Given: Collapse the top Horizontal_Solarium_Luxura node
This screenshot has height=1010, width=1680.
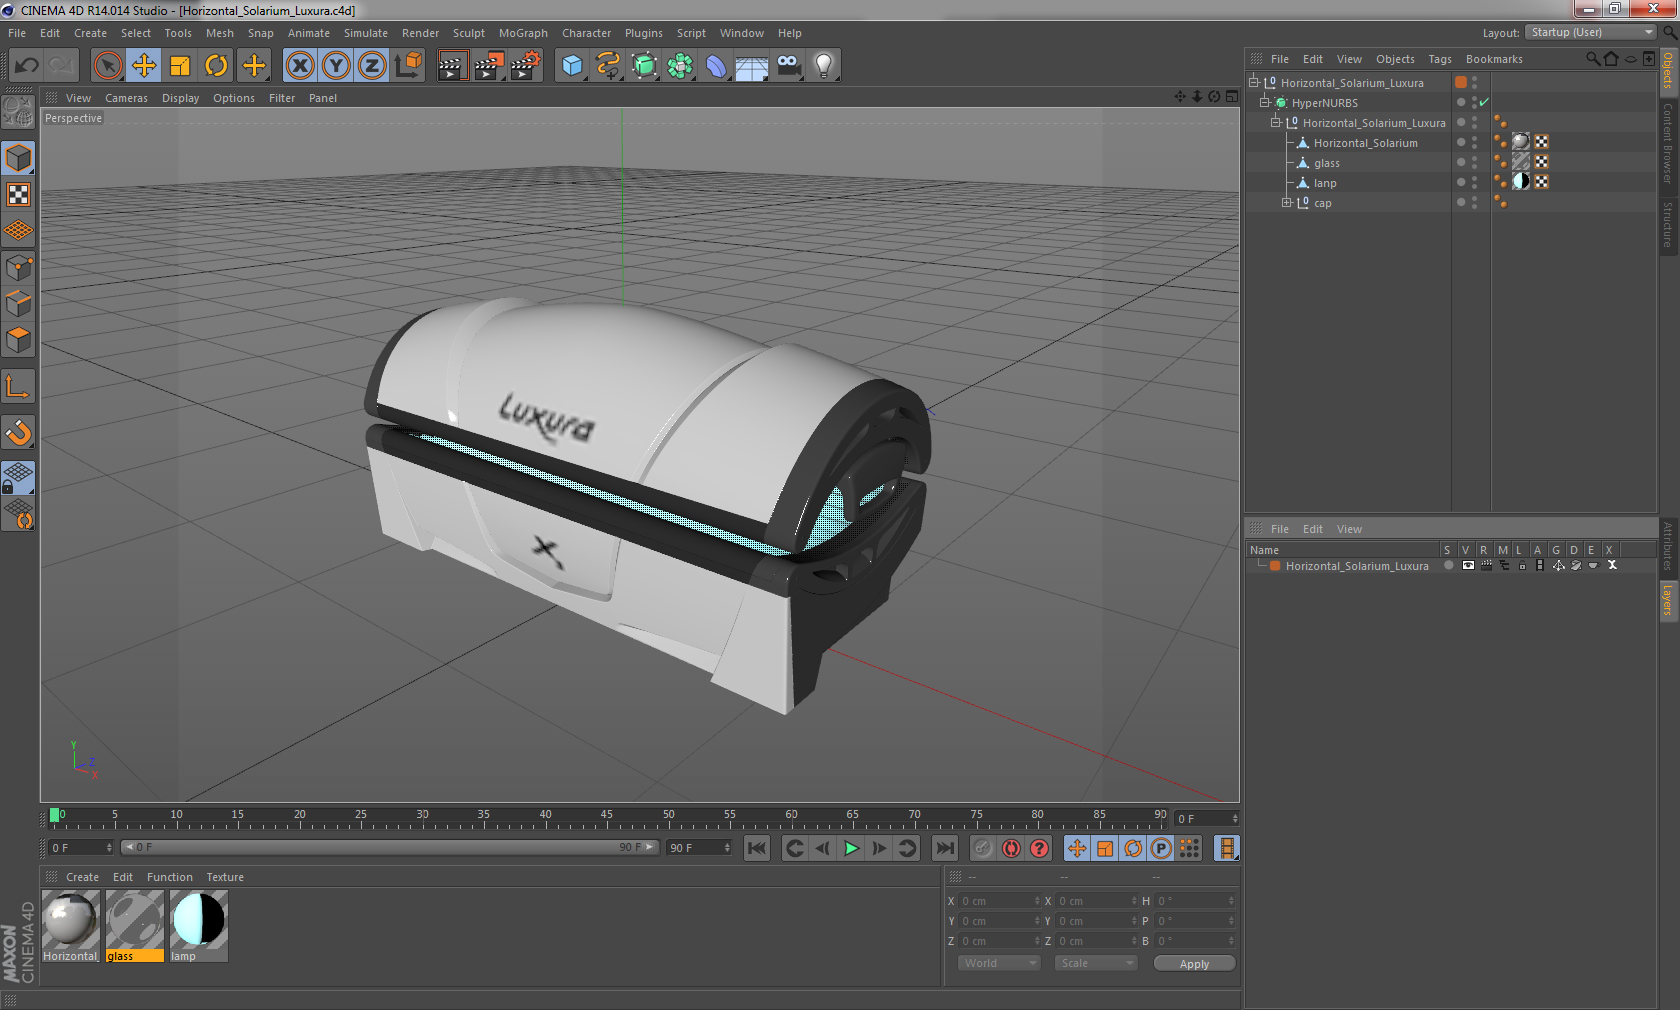Looking at the screenshot, I should (1253, 82).
